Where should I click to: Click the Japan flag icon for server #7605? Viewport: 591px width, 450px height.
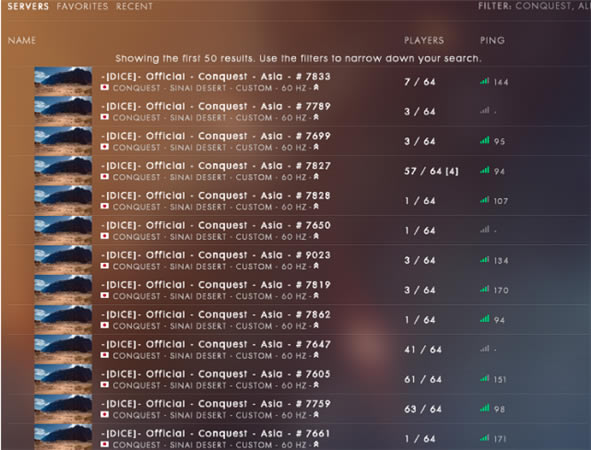[x=105, y=385]
